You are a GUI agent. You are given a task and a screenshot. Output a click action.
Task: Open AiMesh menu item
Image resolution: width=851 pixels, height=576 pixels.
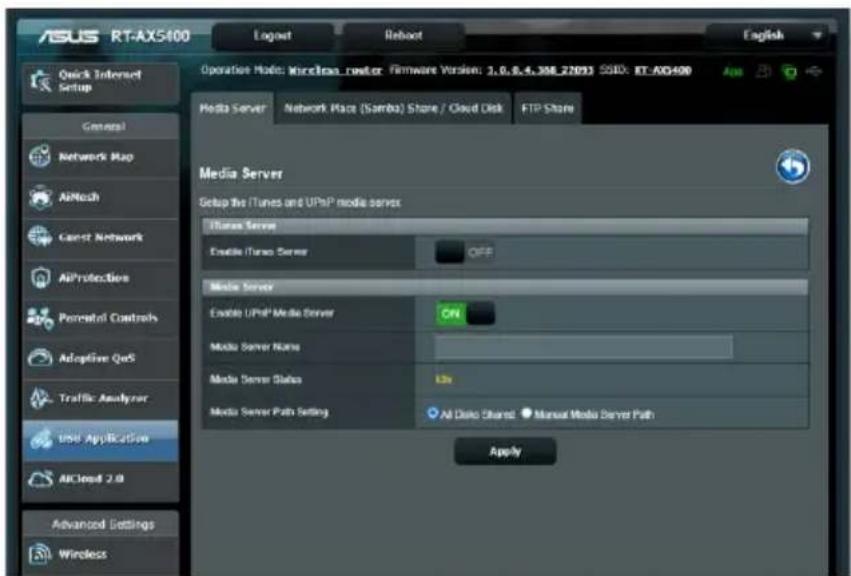click(101, 197)
